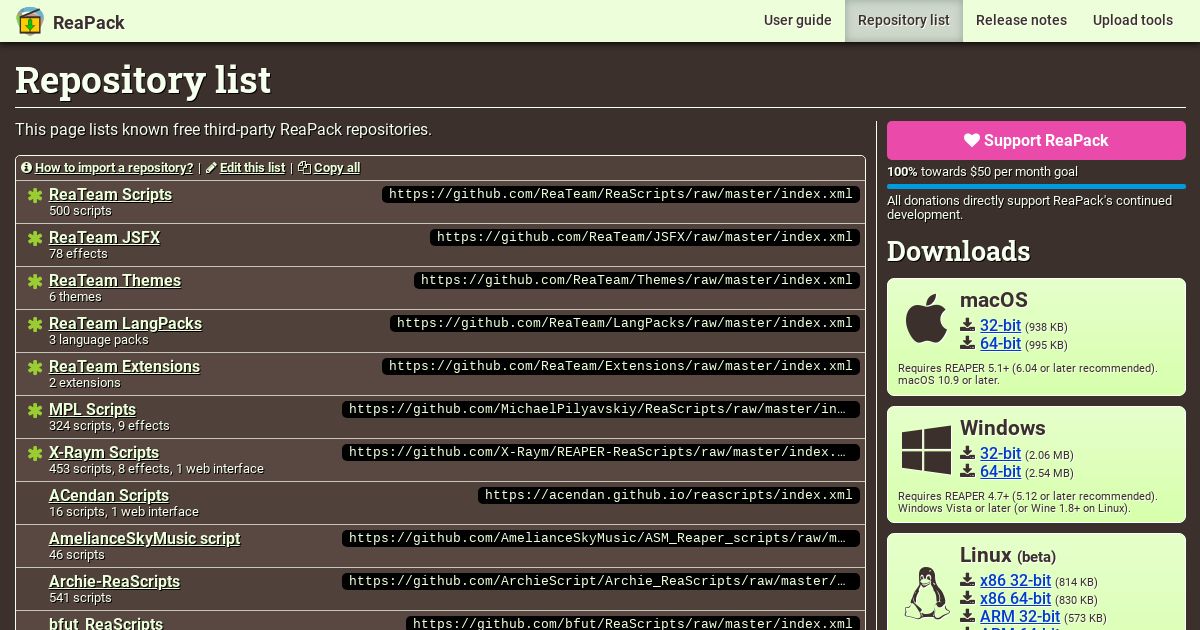Click download icon next to ARM 32-bit

(x=967, y=616)
